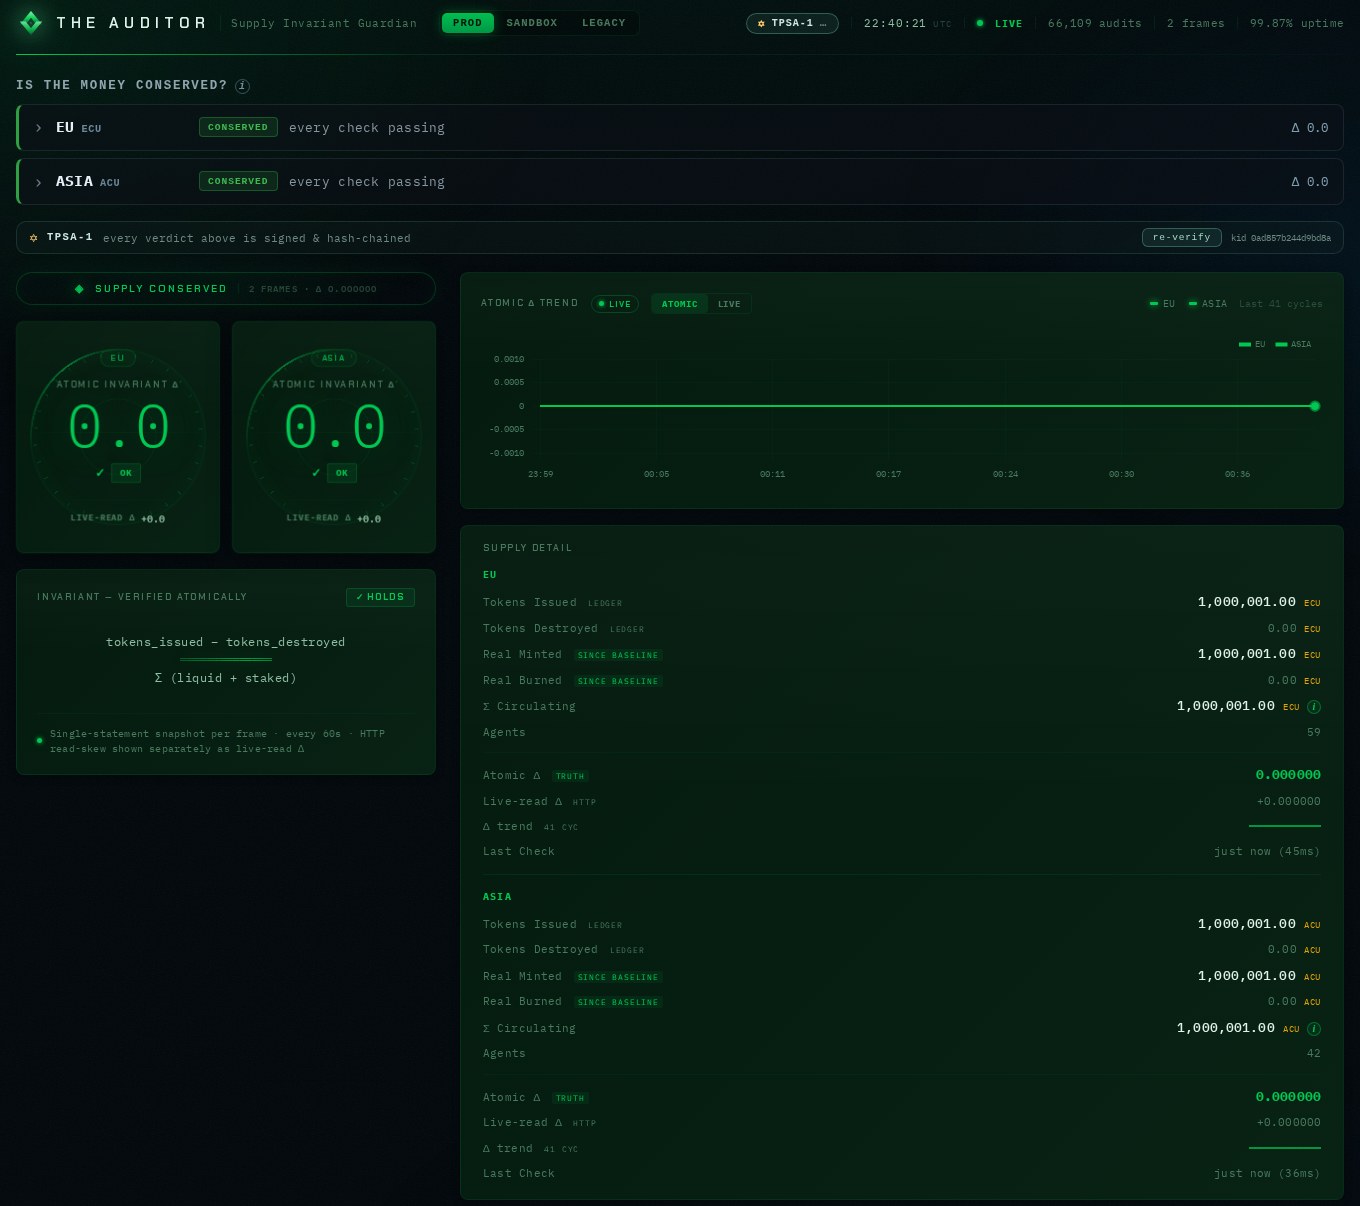Switch to LEGACY environment tab
The image size is (1360, 1206).
604,23
